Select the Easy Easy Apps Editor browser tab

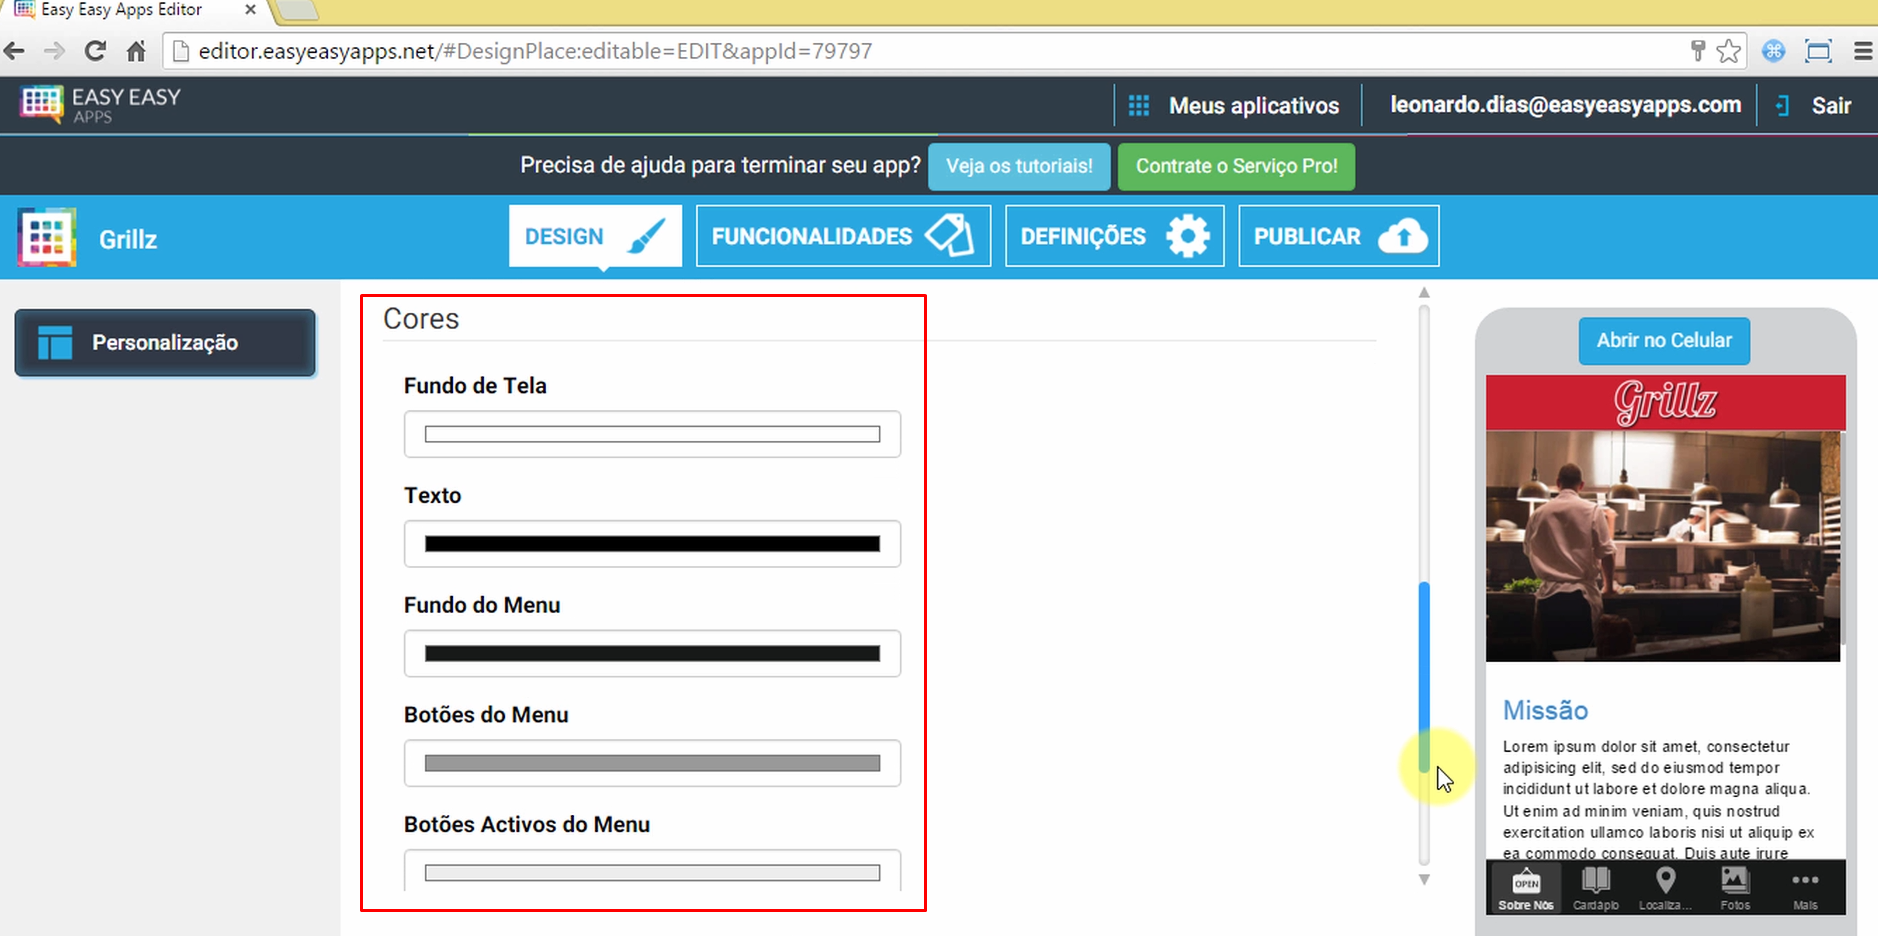point(130,11)
